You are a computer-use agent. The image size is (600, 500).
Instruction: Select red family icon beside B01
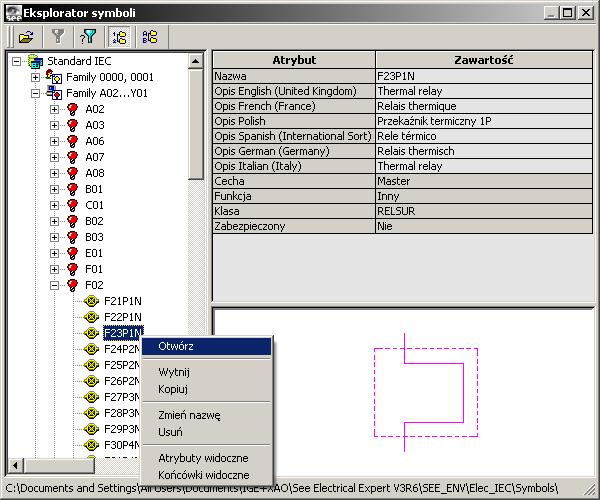point(72,189)
